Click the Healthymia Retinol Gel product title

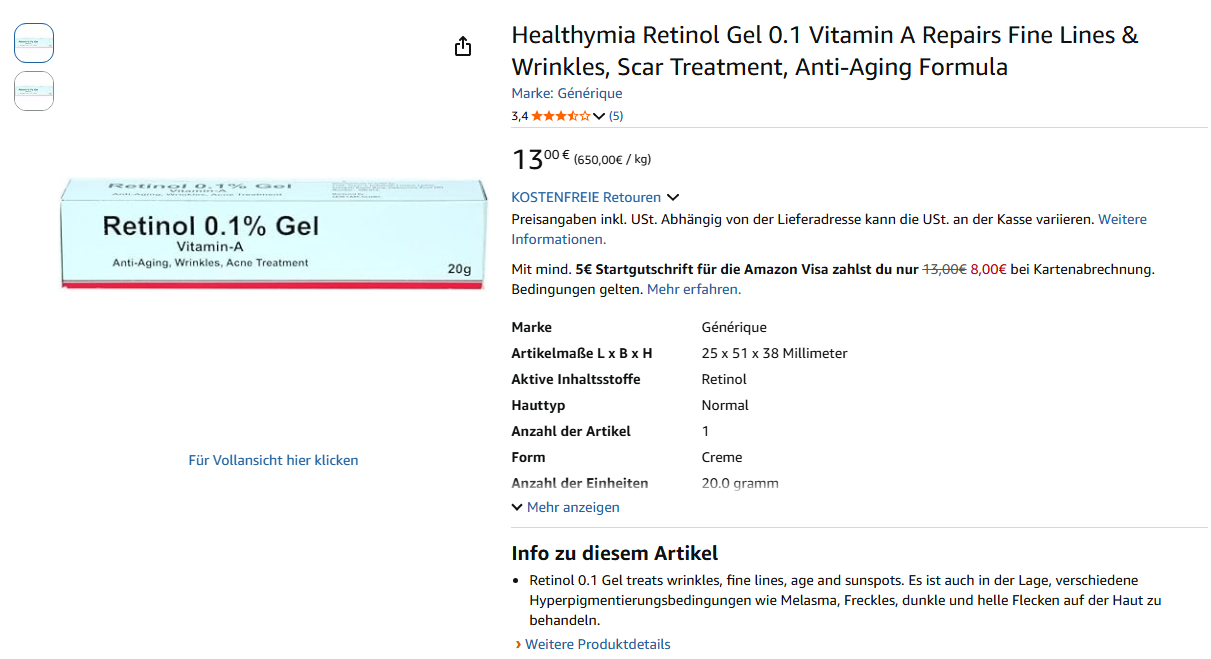click(x=824, y=51)
